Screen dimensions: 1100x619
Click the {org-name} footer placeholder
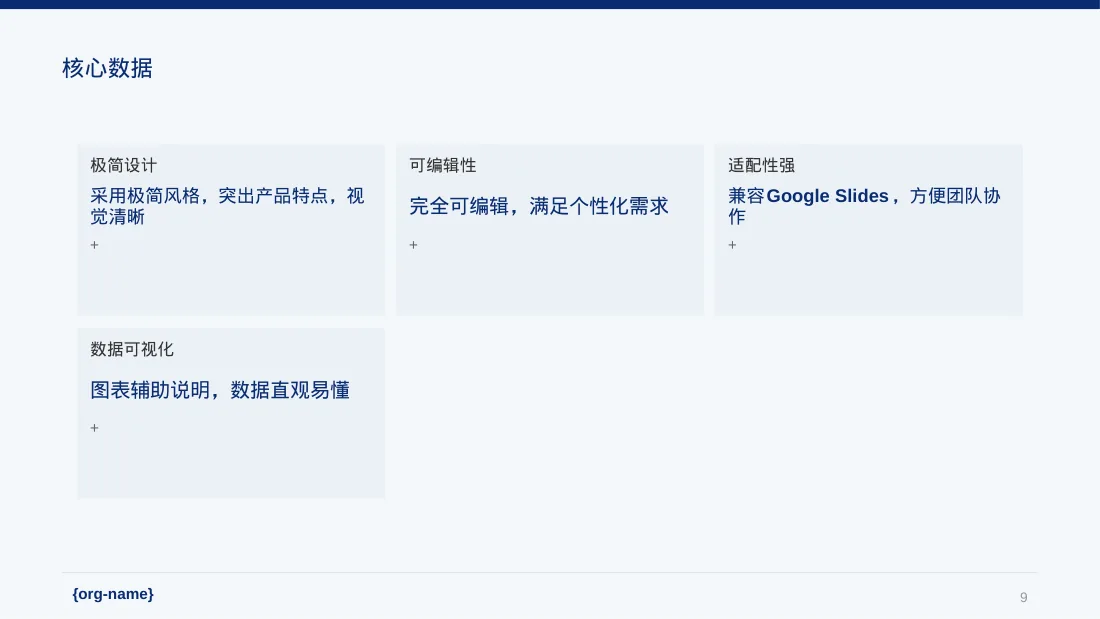(x=113, y=594)
